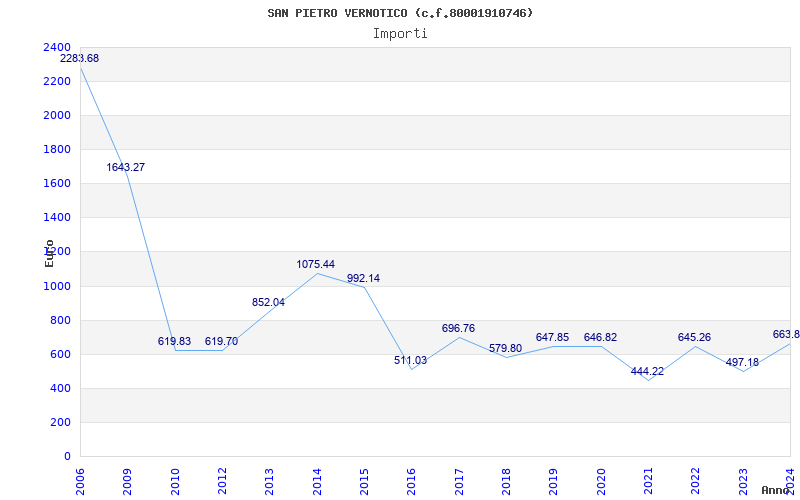This screenshot has width=800, height=500.
Task: Click the data label 511.03
Action: (410, 360)
